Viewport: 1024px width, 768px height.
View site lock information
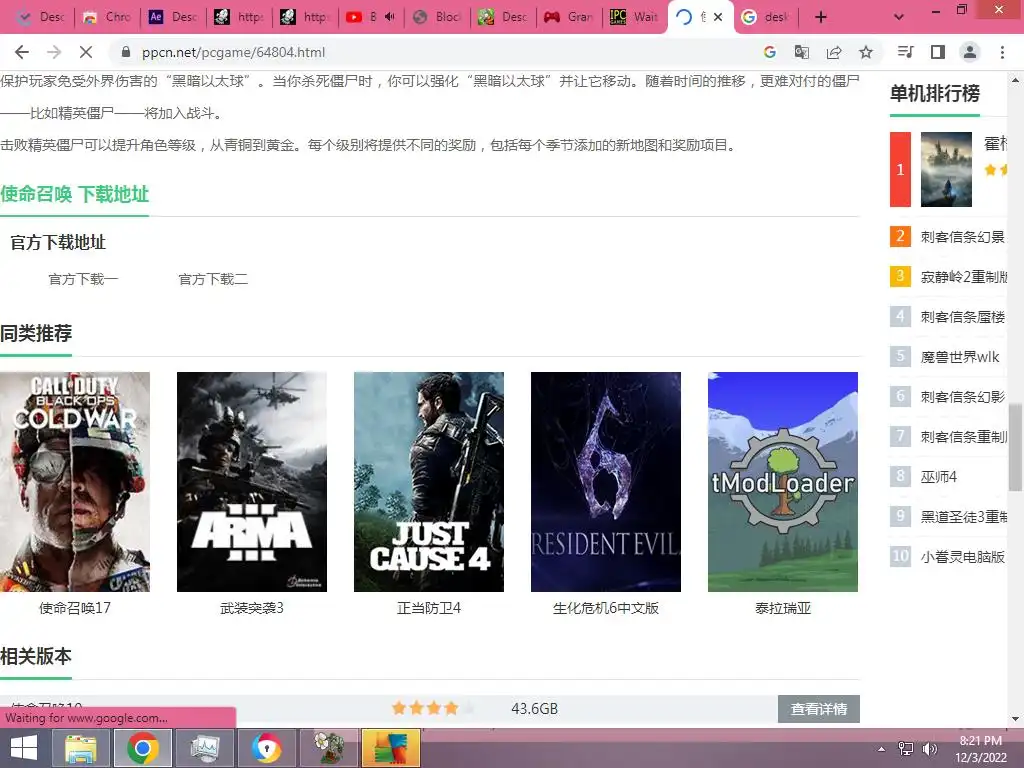pyautogui.click(x=126, y=52)
